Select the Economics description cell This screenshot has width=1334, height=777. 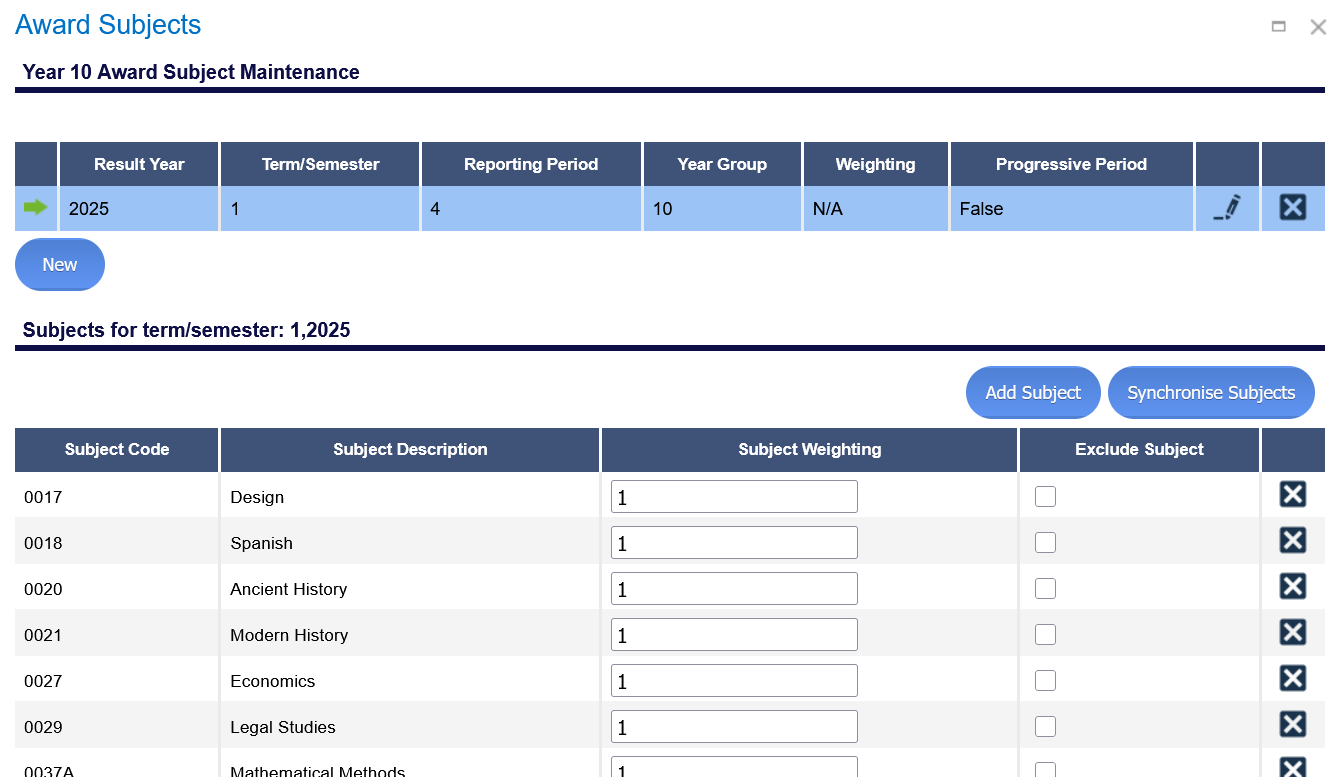pyautogui.click(x=410, y=681)
